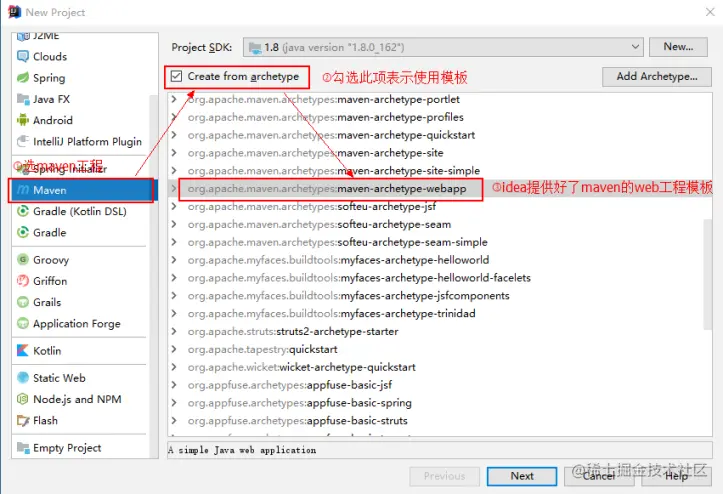Select maven-archetype-profiles archetype
The image size is (723, 494).
coord(326,117)
